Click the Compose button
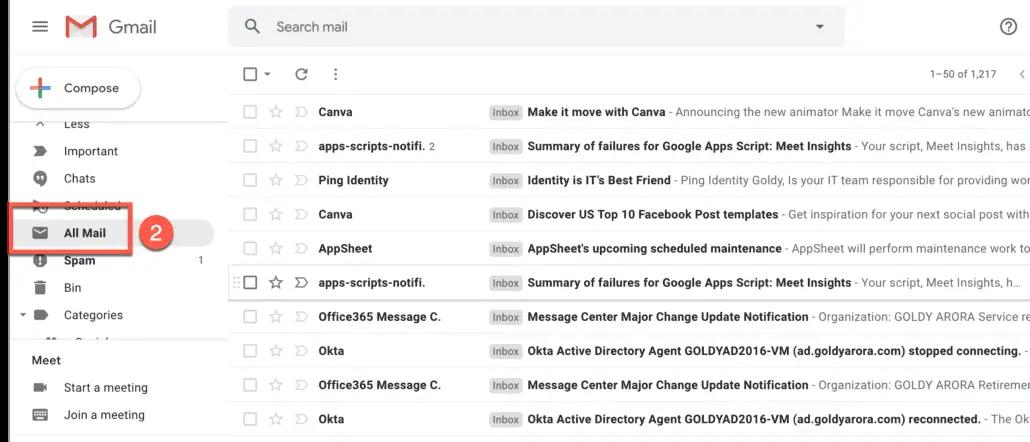1030x442 pixels. [x=78, y=88]
